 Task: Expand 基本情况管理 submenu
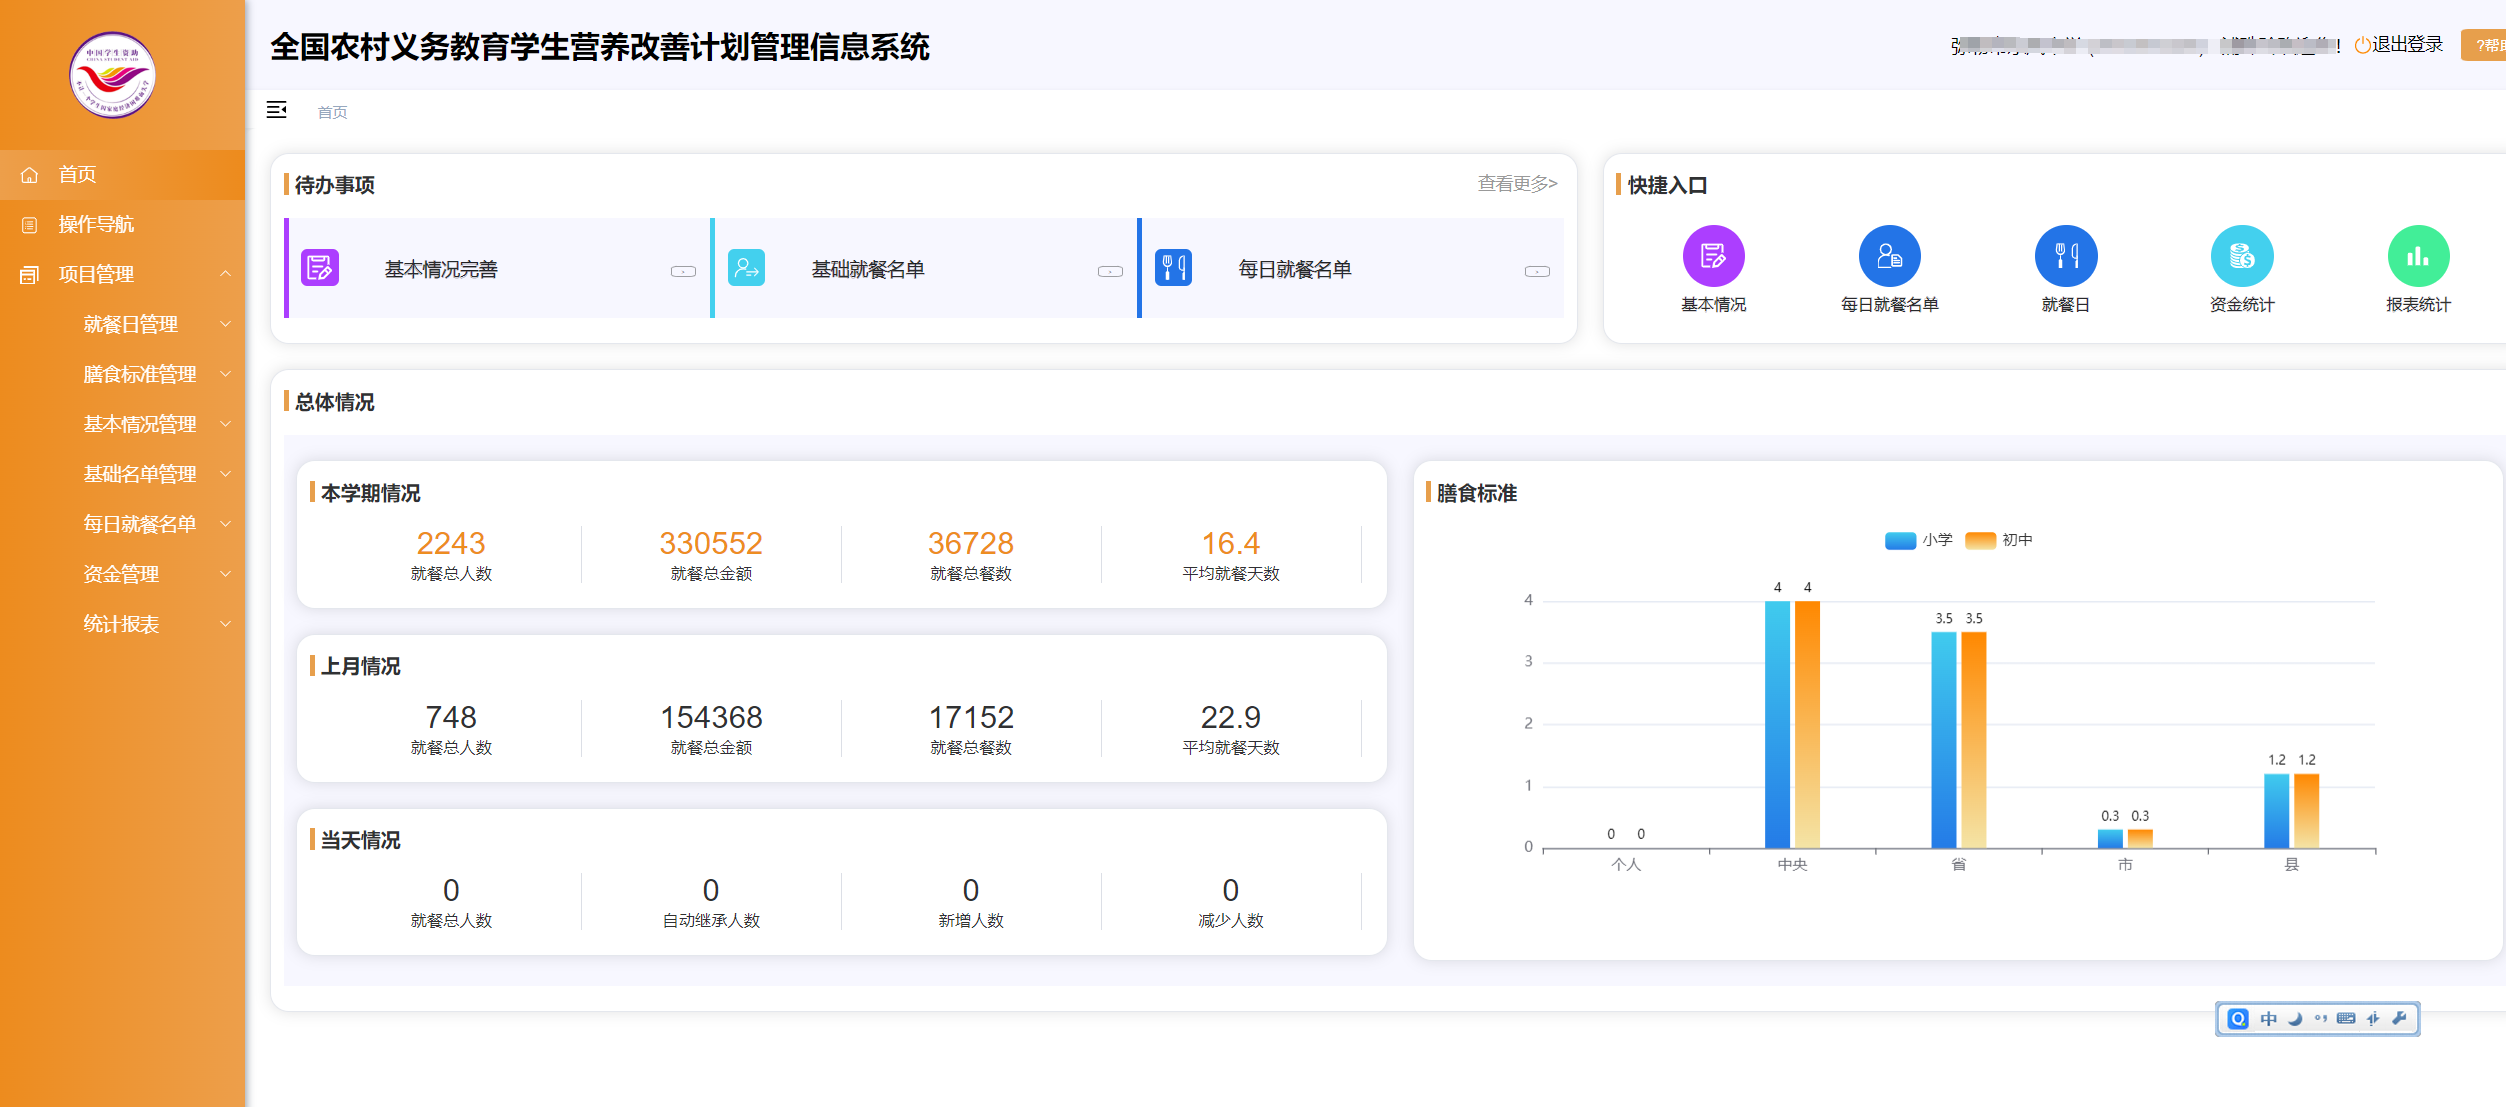pyautogui.click(x=226, y=424)
